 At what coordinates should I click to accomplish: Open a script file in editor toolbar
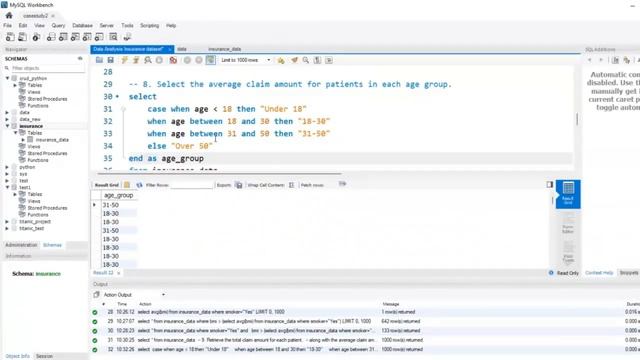(x=99, y=60)
